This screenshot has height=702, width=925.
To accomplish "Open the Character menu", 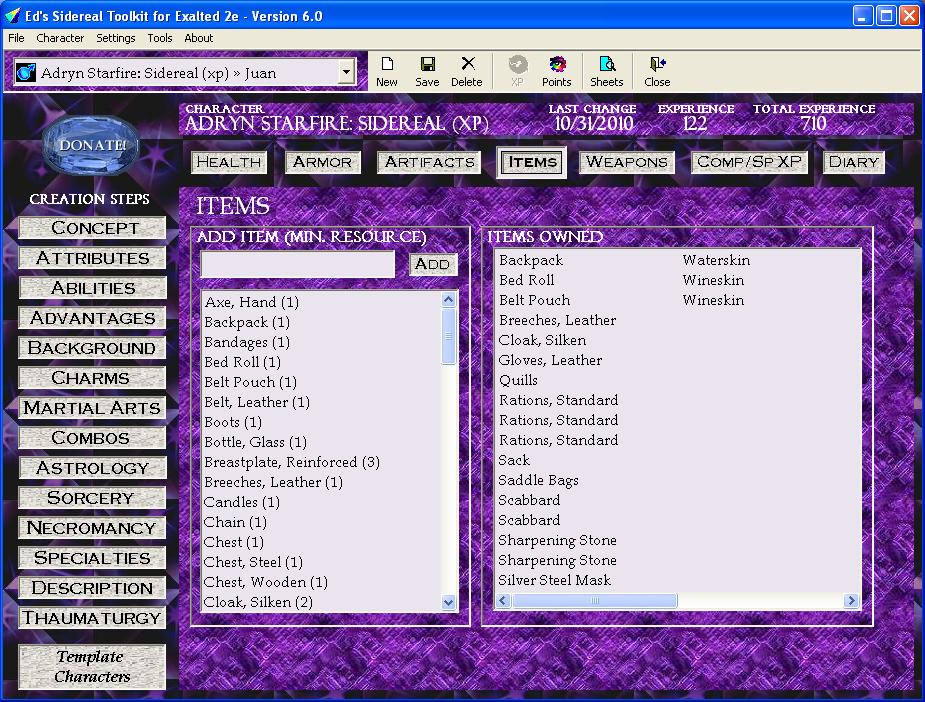I will [x=60, y=38].
